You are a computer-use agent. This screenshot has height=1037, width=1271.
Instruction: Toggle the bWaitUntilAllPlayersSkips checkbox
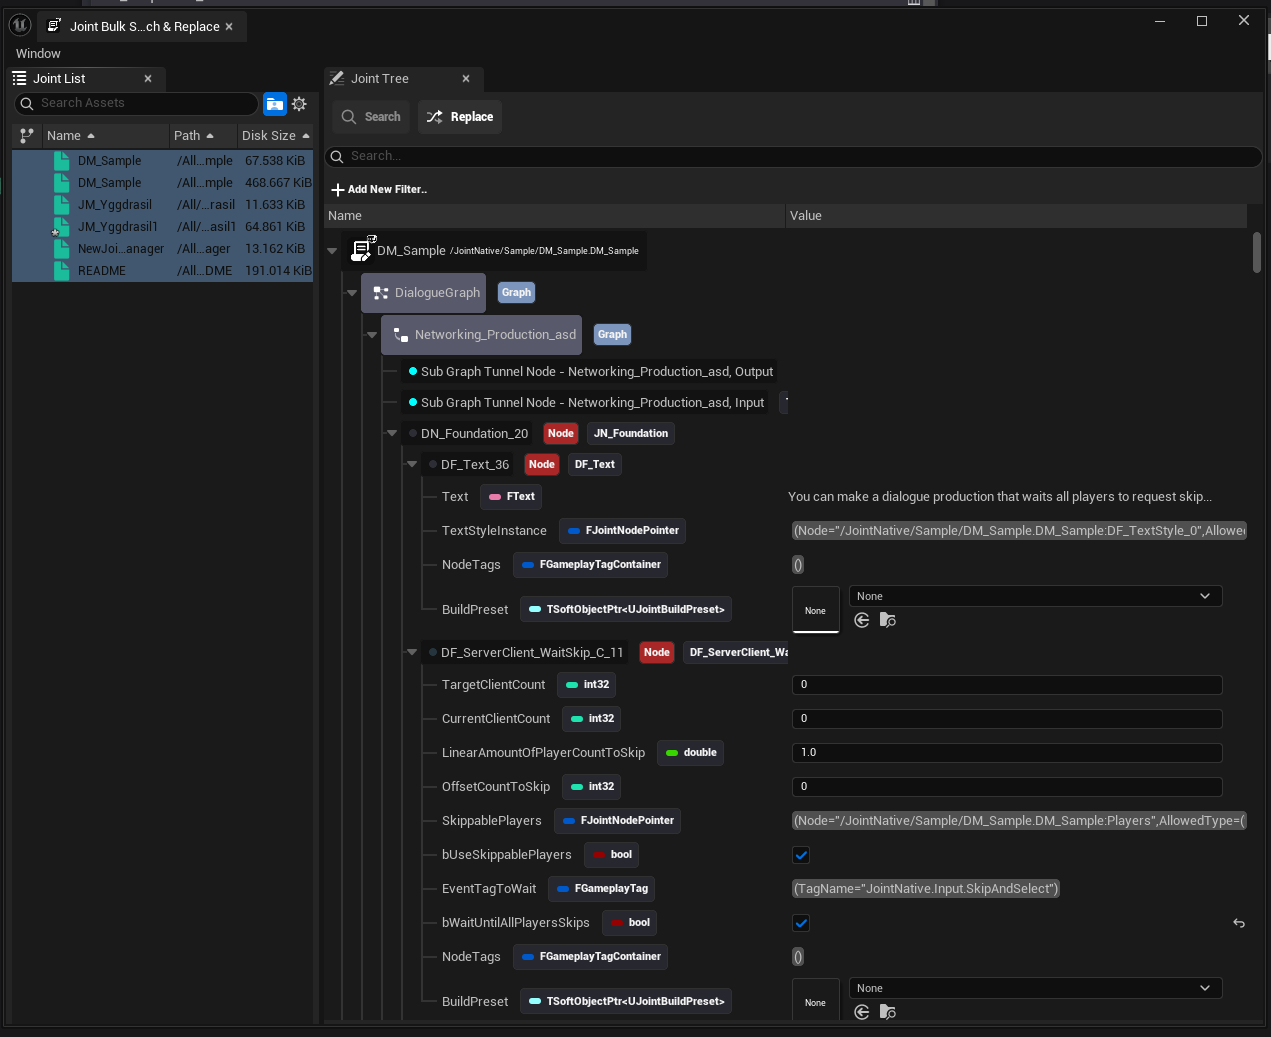tap(801, 923)
